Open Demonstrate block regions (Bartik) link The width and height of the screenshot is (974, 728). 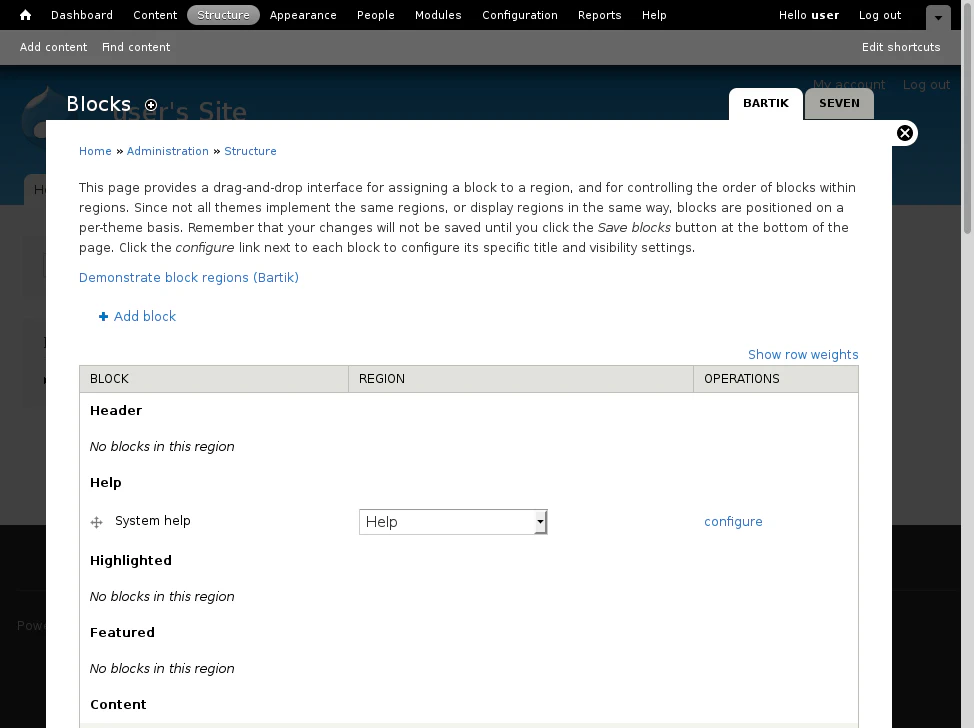pyautogui.click(x=189, y=278)
